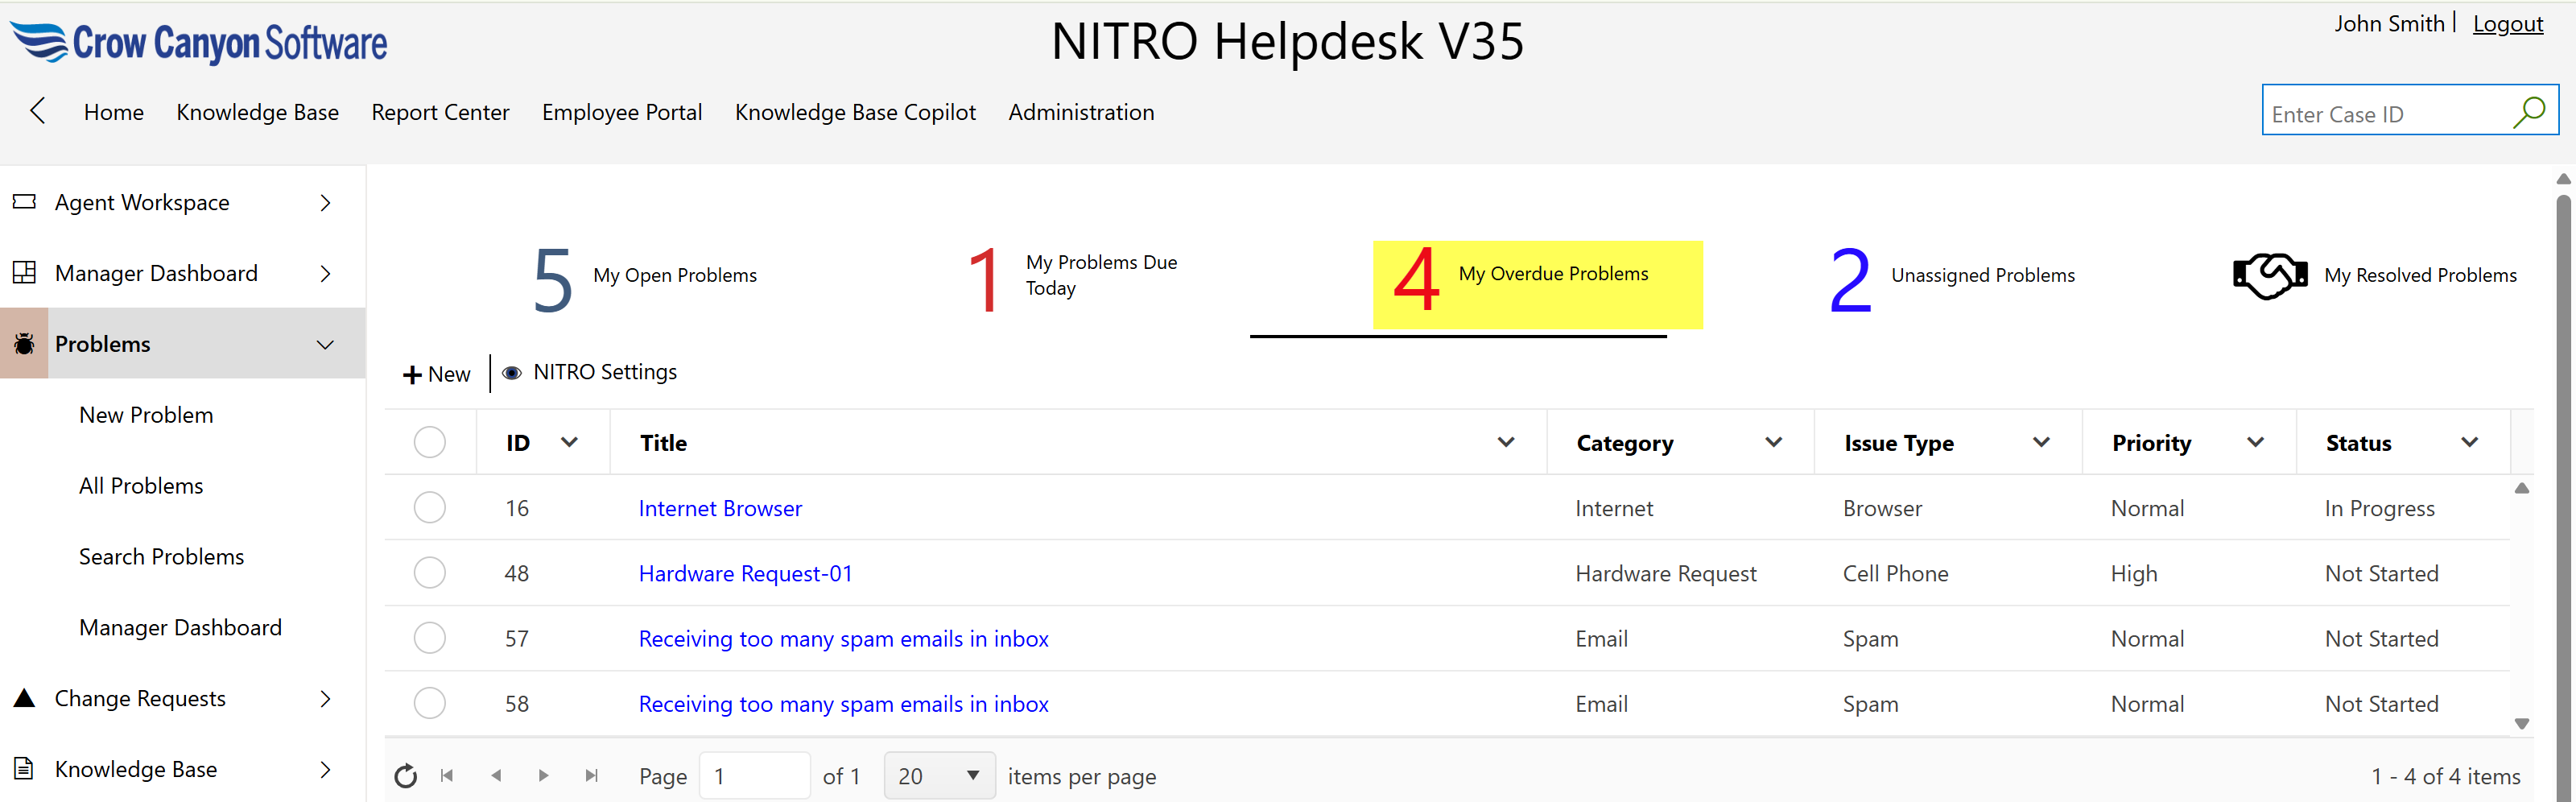Click the refresh icon in the pager
Image resolution: width=2576 pixels, height=802 pixels.
coord(405,776)
